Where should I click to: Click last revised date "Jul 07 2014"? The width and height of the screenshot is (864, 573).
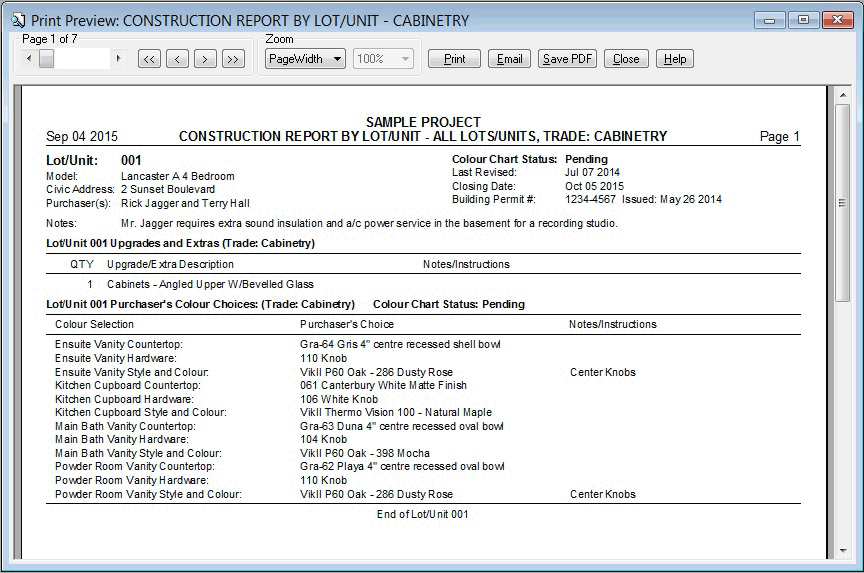click(592, 172)
